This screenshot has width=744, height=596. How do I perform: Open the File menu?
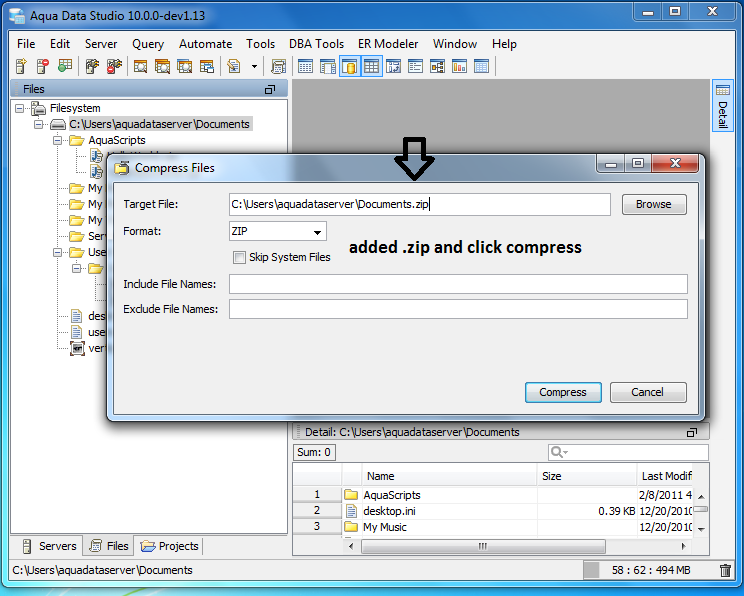[26, 44]
